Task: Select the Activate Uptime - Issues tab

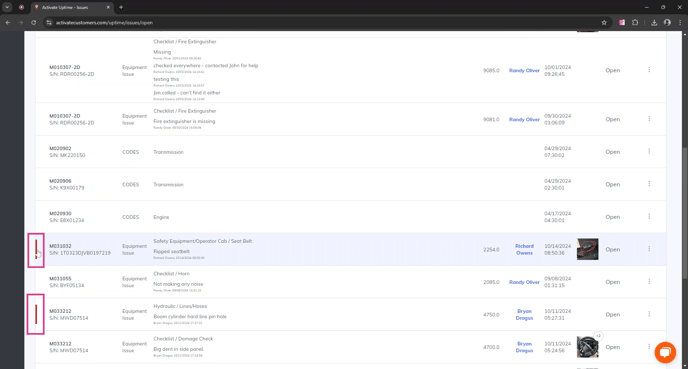Action: click(72, 7)
